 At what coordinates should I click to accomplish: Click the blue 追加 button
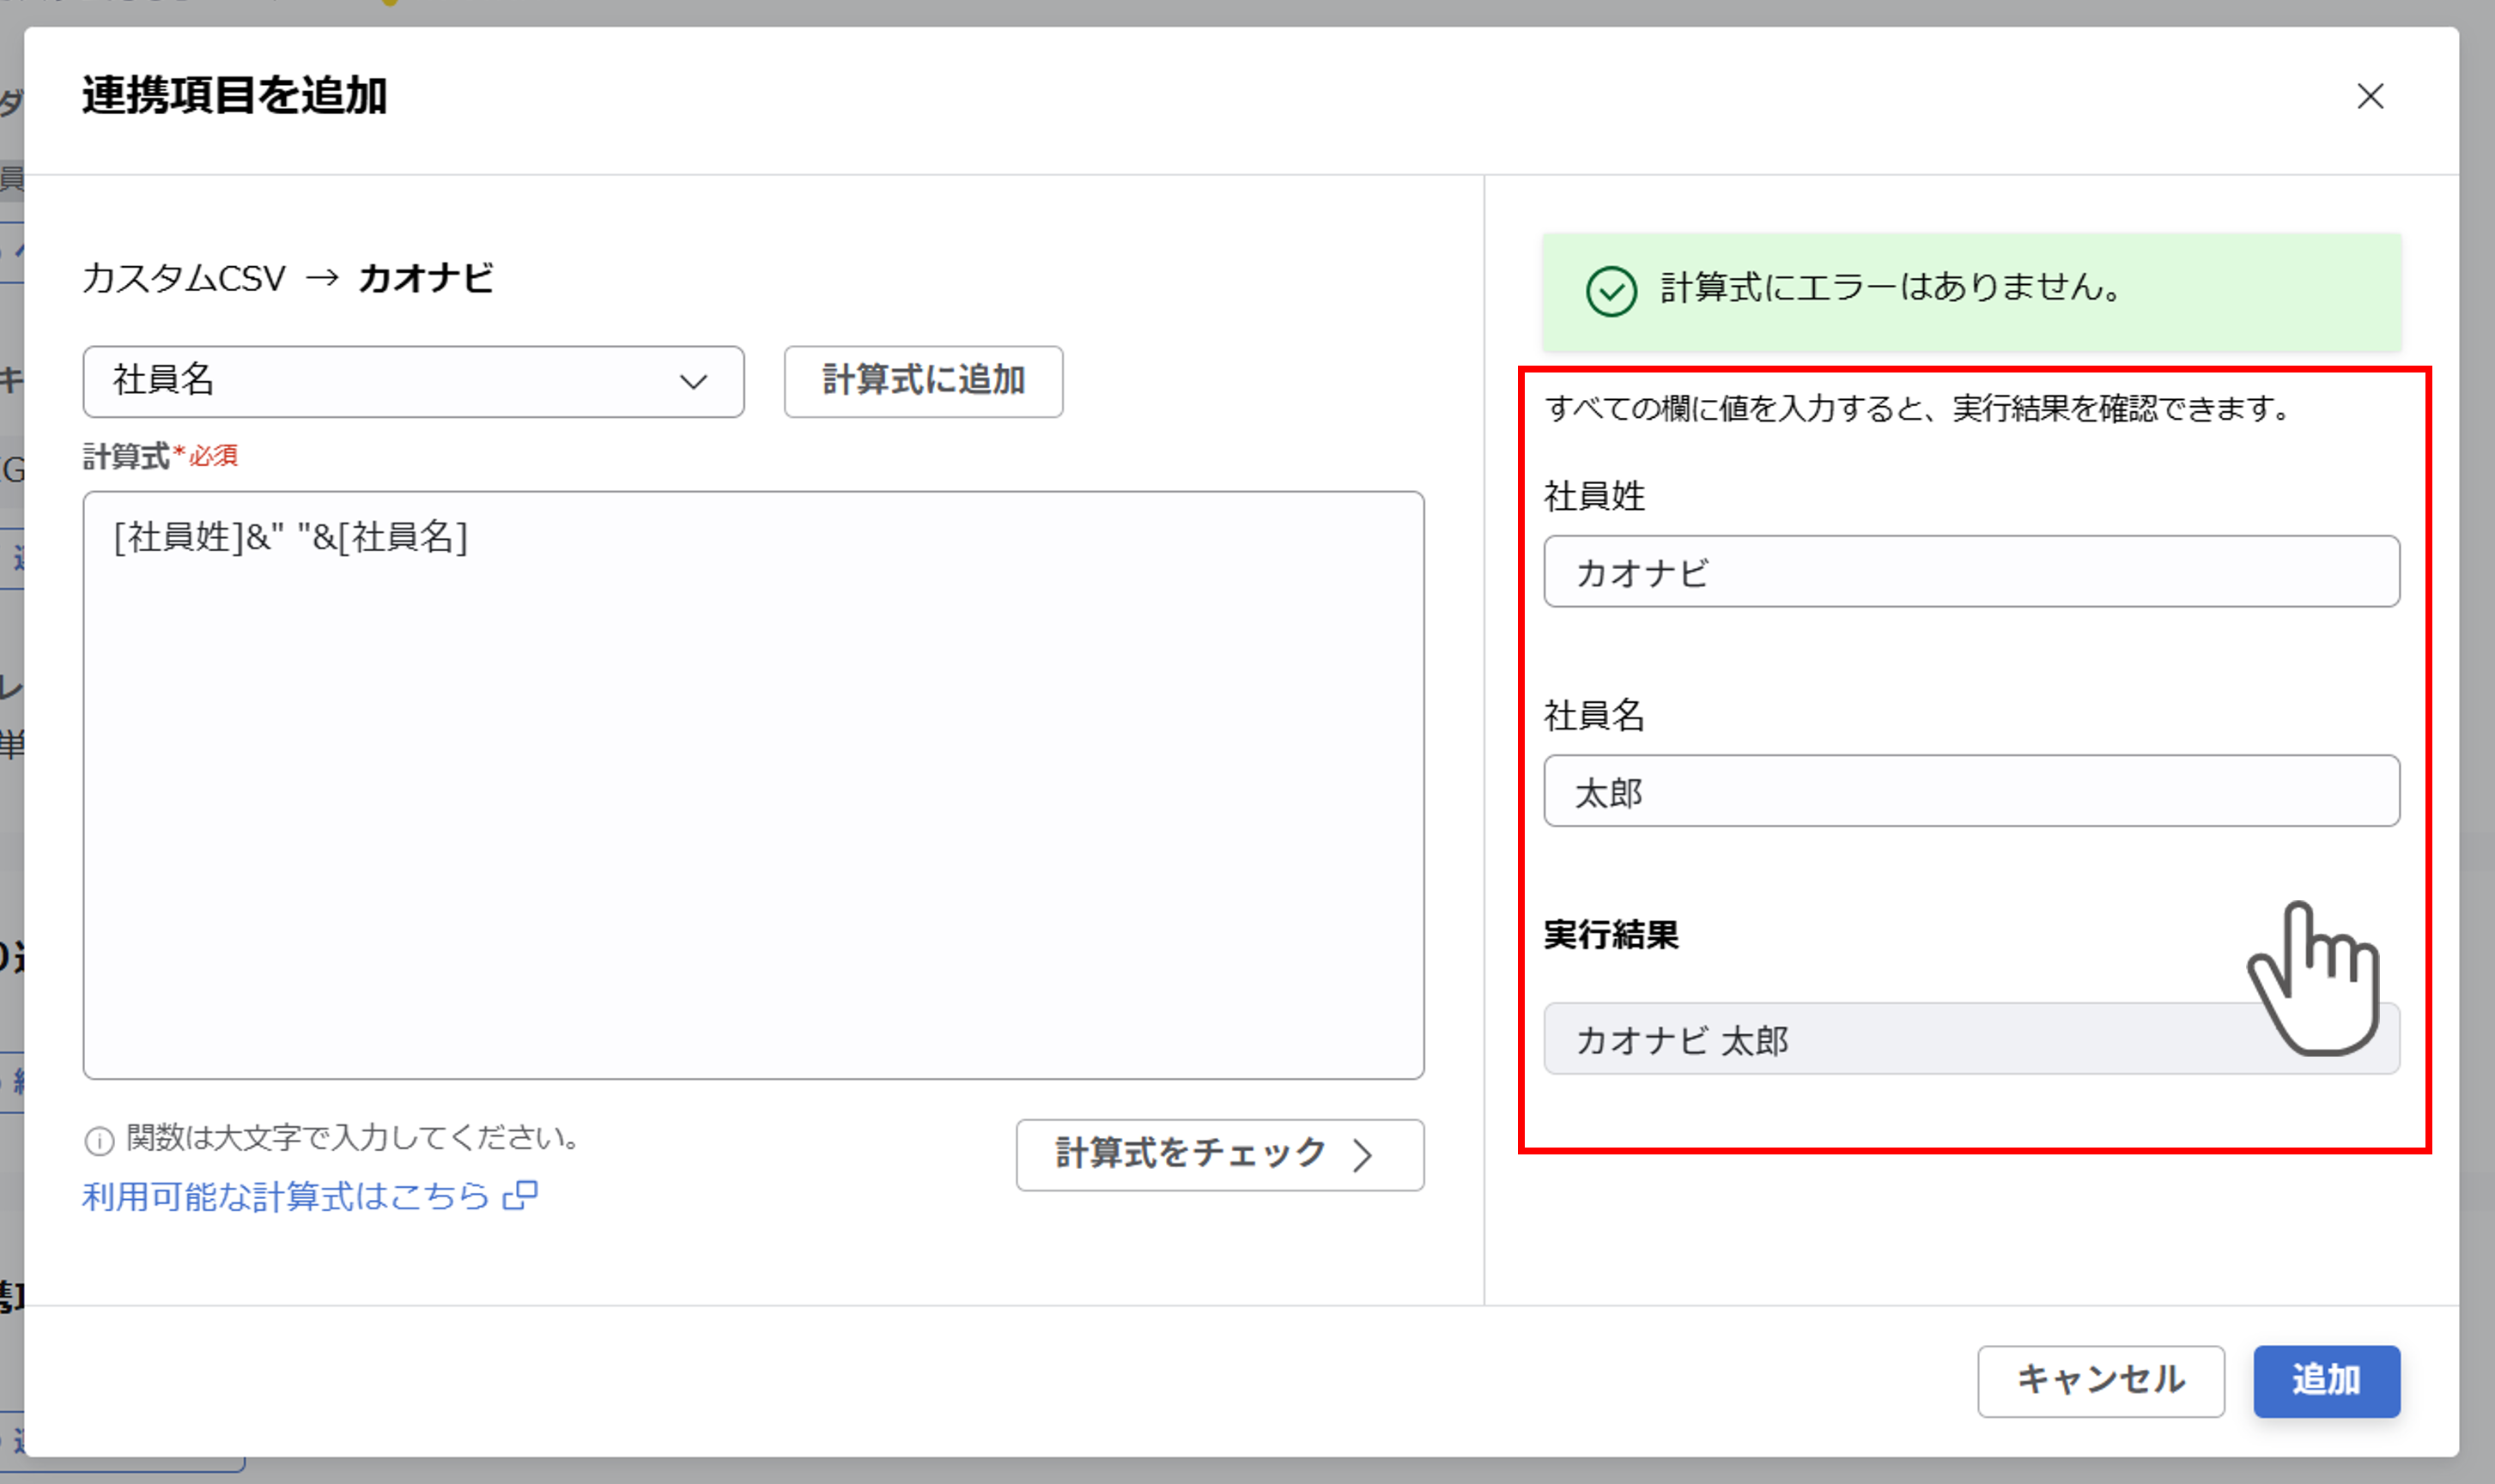(2326, 1380)
